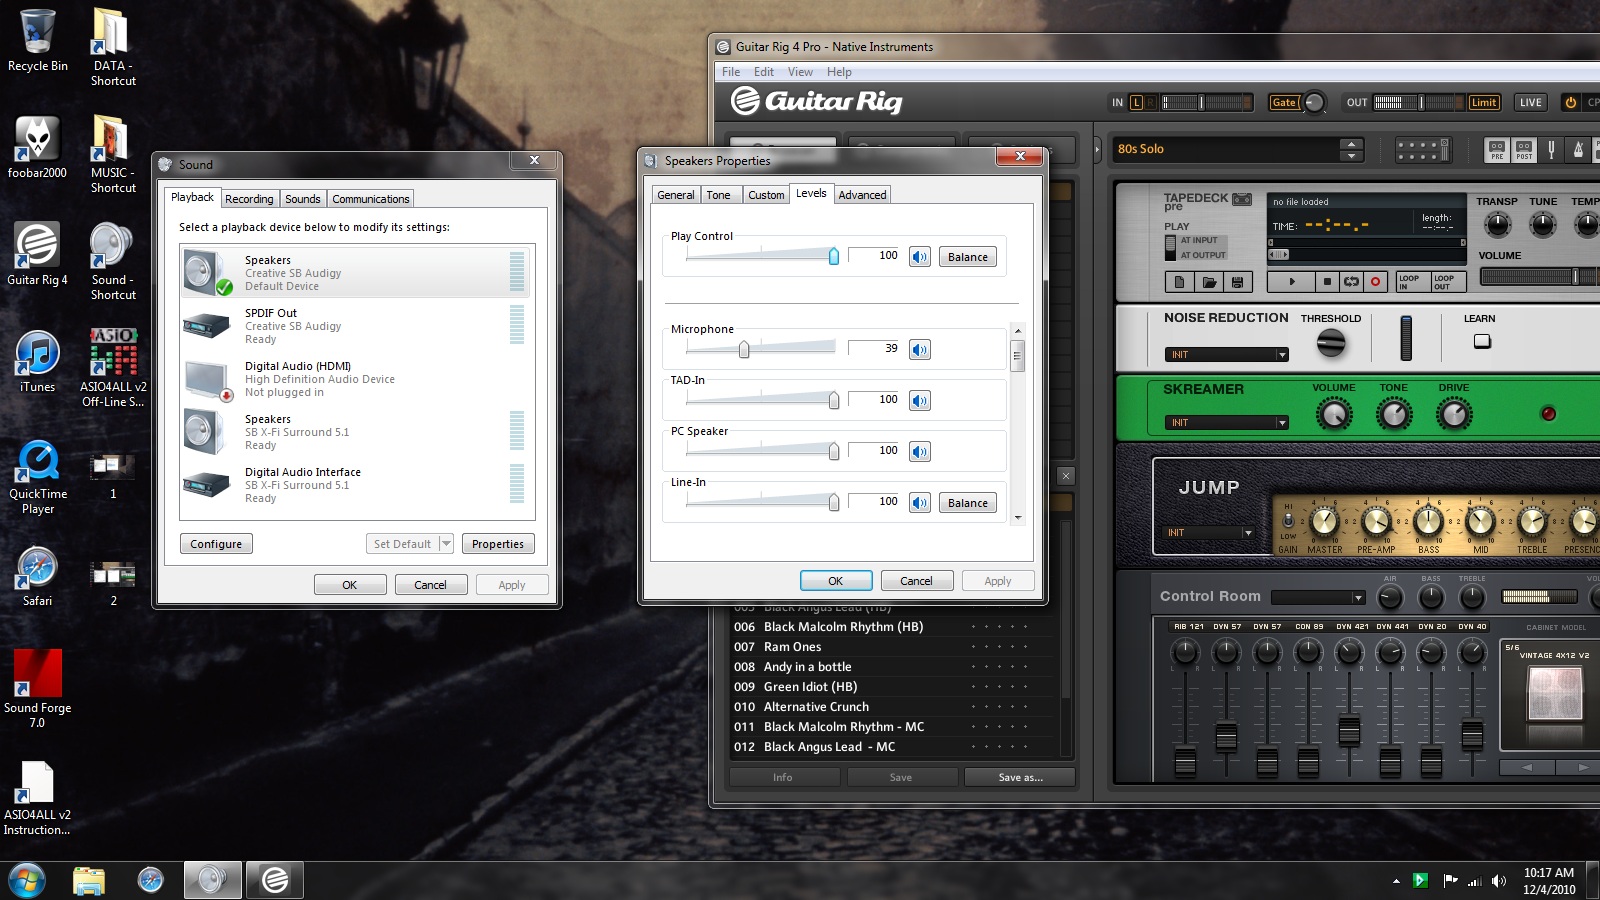The width and height of the screenshot is (1600, 900).
Task: Show the Tapedeck Pre component
Action: 1497,150
